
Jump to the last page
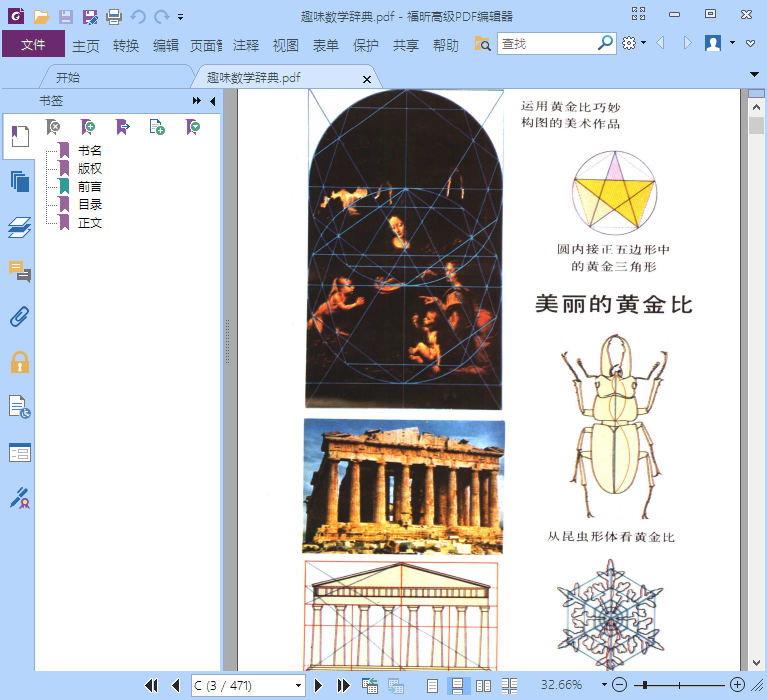(343, 685)
